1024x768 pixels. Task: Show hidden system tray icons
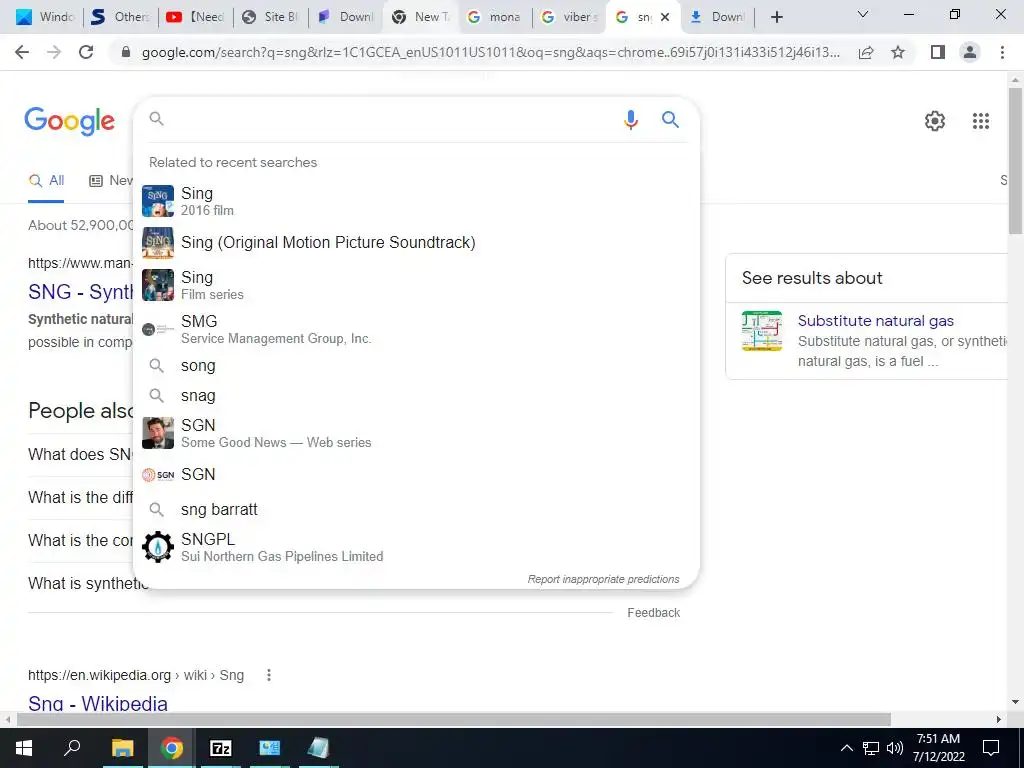pos(846,748)
